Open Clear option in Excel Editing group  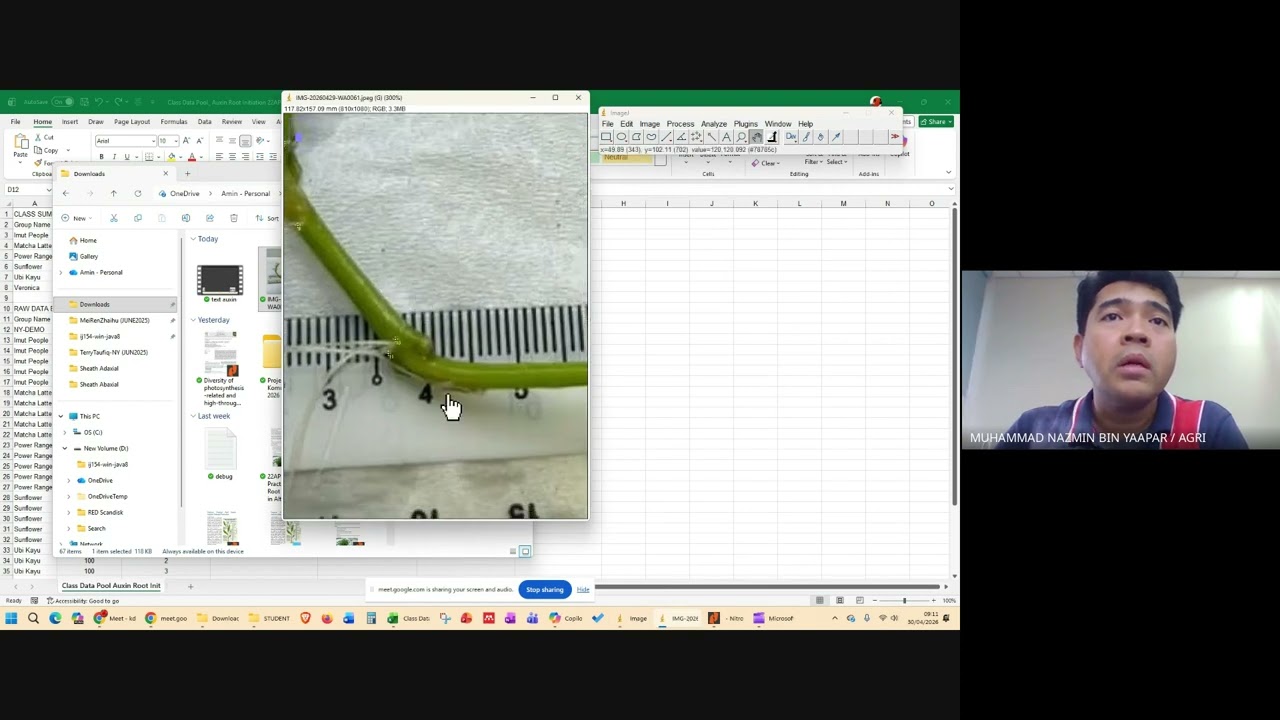click(x=768, y=163)
